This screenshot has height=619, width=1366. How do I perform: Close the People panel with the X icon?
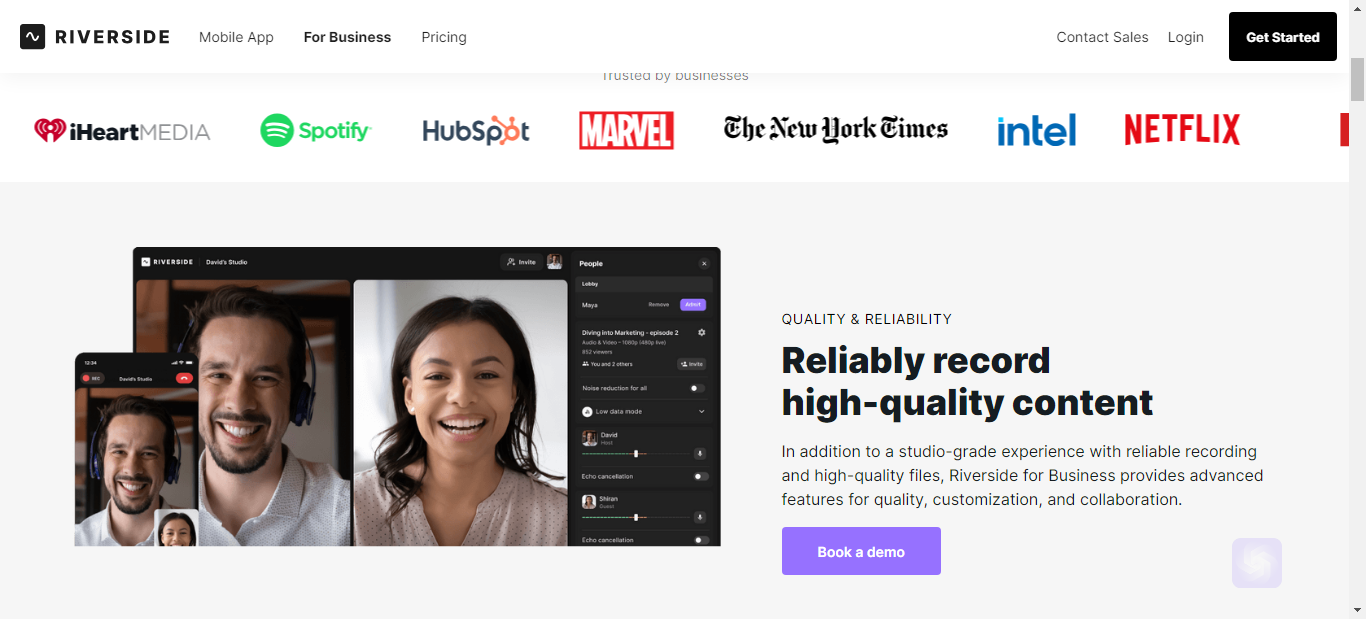(704, 263)
